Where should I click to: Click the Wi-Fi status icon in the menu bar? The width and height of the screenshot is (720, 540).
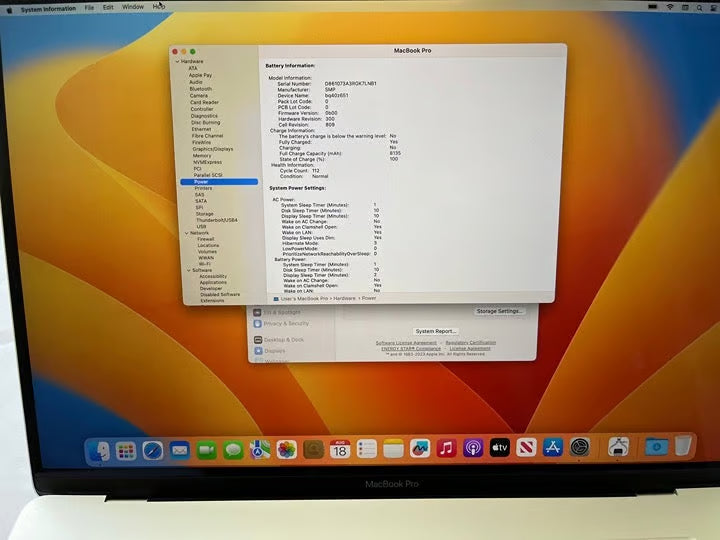670,7
